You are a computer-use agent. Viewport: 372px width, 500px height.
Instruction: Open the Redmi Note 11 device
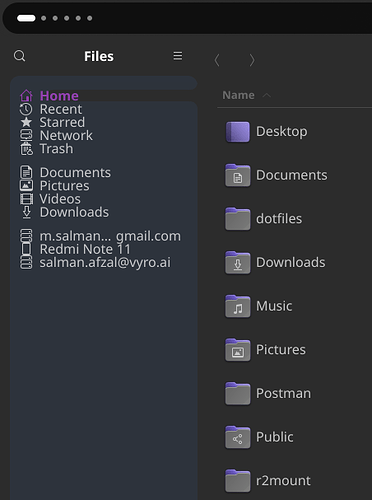[x=85, y=249]
